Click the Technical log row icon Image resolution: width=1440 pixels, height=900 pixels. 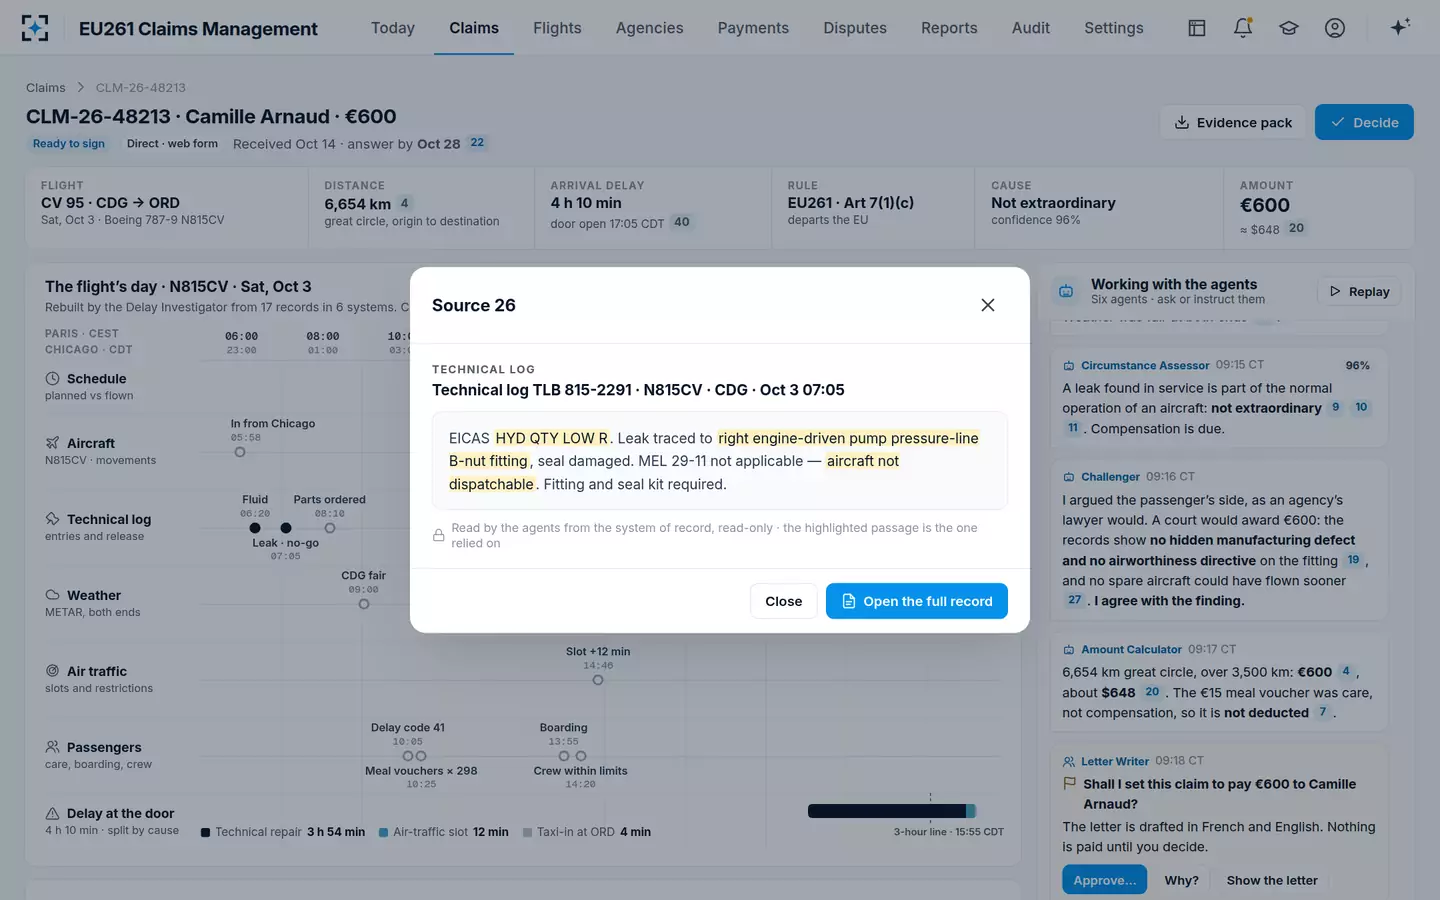(52, 519)
